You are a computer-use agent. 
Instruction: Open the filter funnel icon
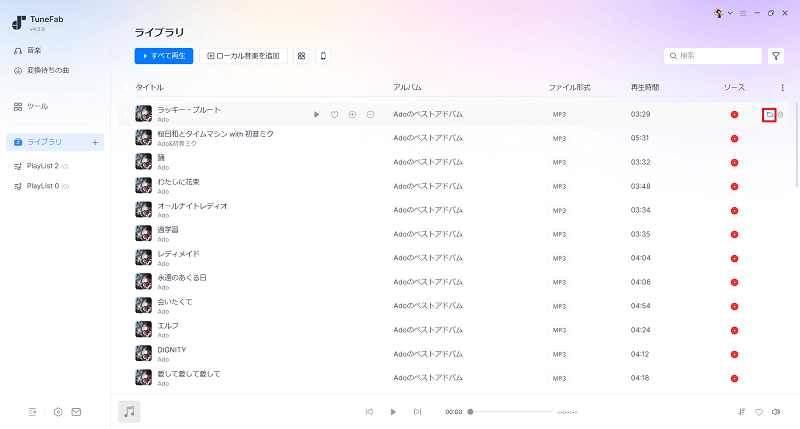click(x=776, y=56)
